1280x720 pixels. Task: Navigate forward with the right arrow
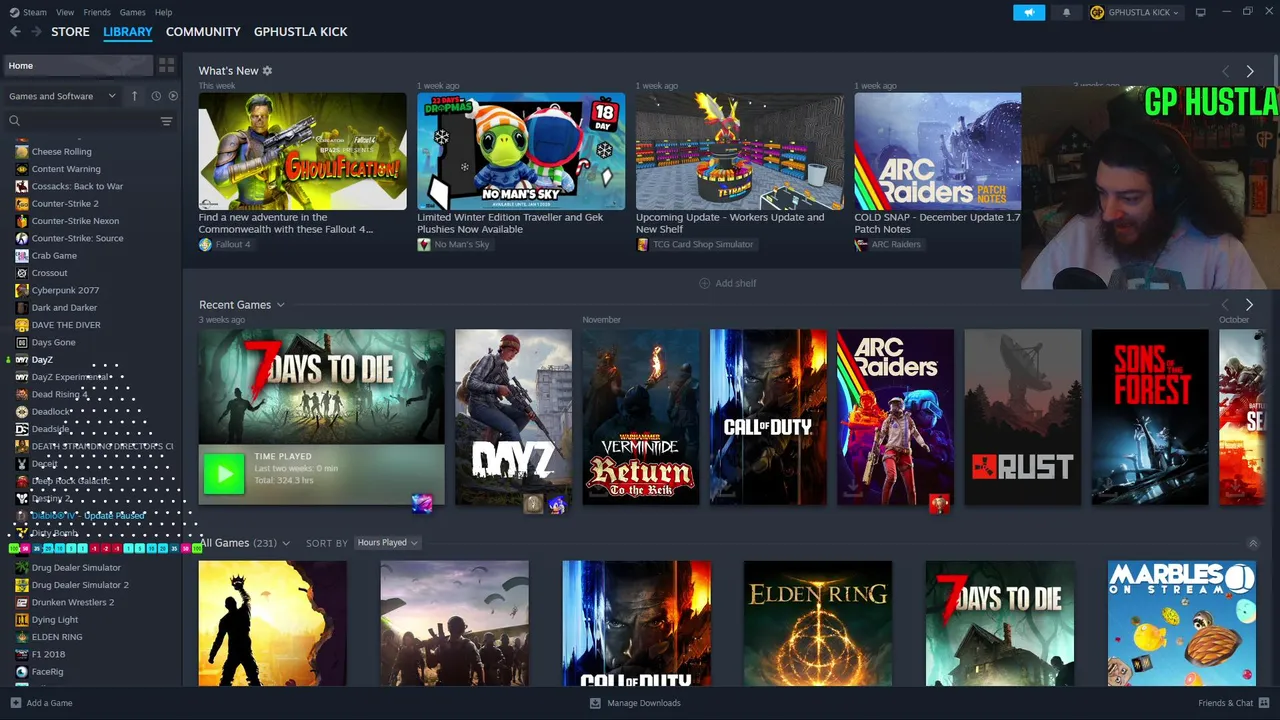tap(36, 32)
